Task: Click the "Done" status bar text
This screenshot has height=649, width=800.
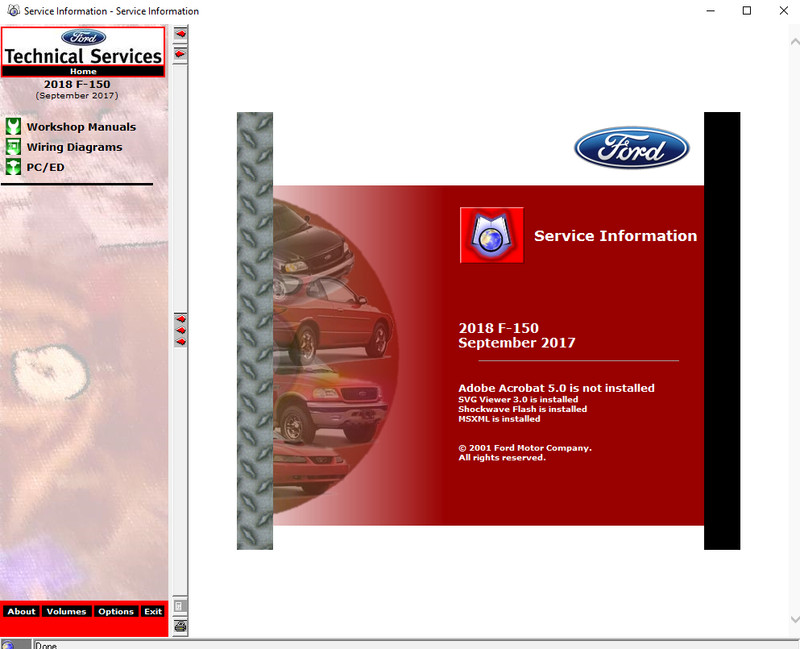Action: tap(46, 645)
